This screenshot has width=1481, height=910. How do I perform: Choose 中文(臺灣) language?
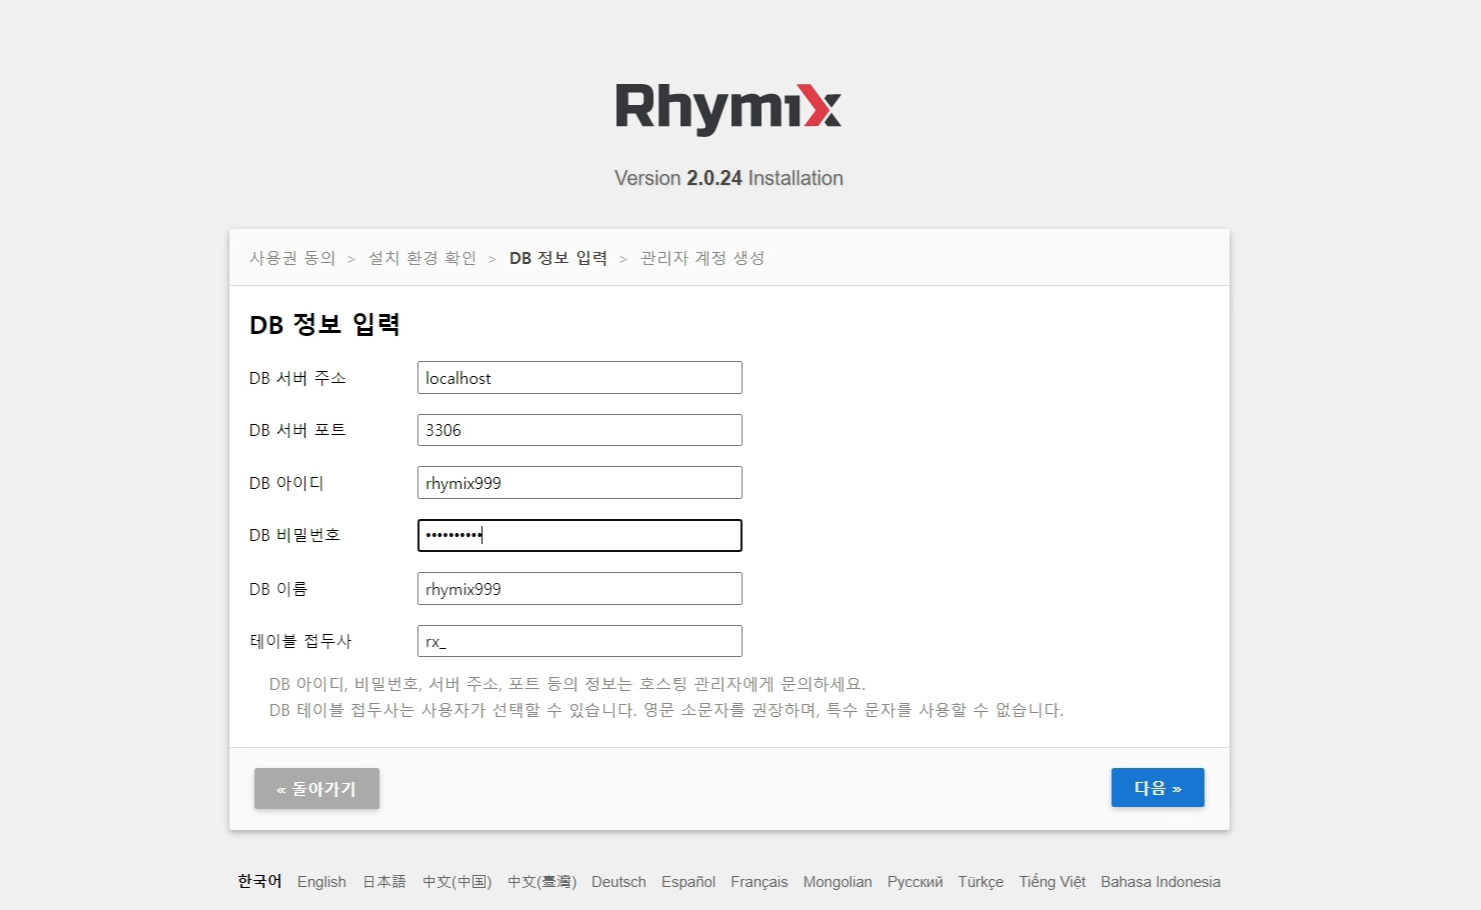[542, 882]
